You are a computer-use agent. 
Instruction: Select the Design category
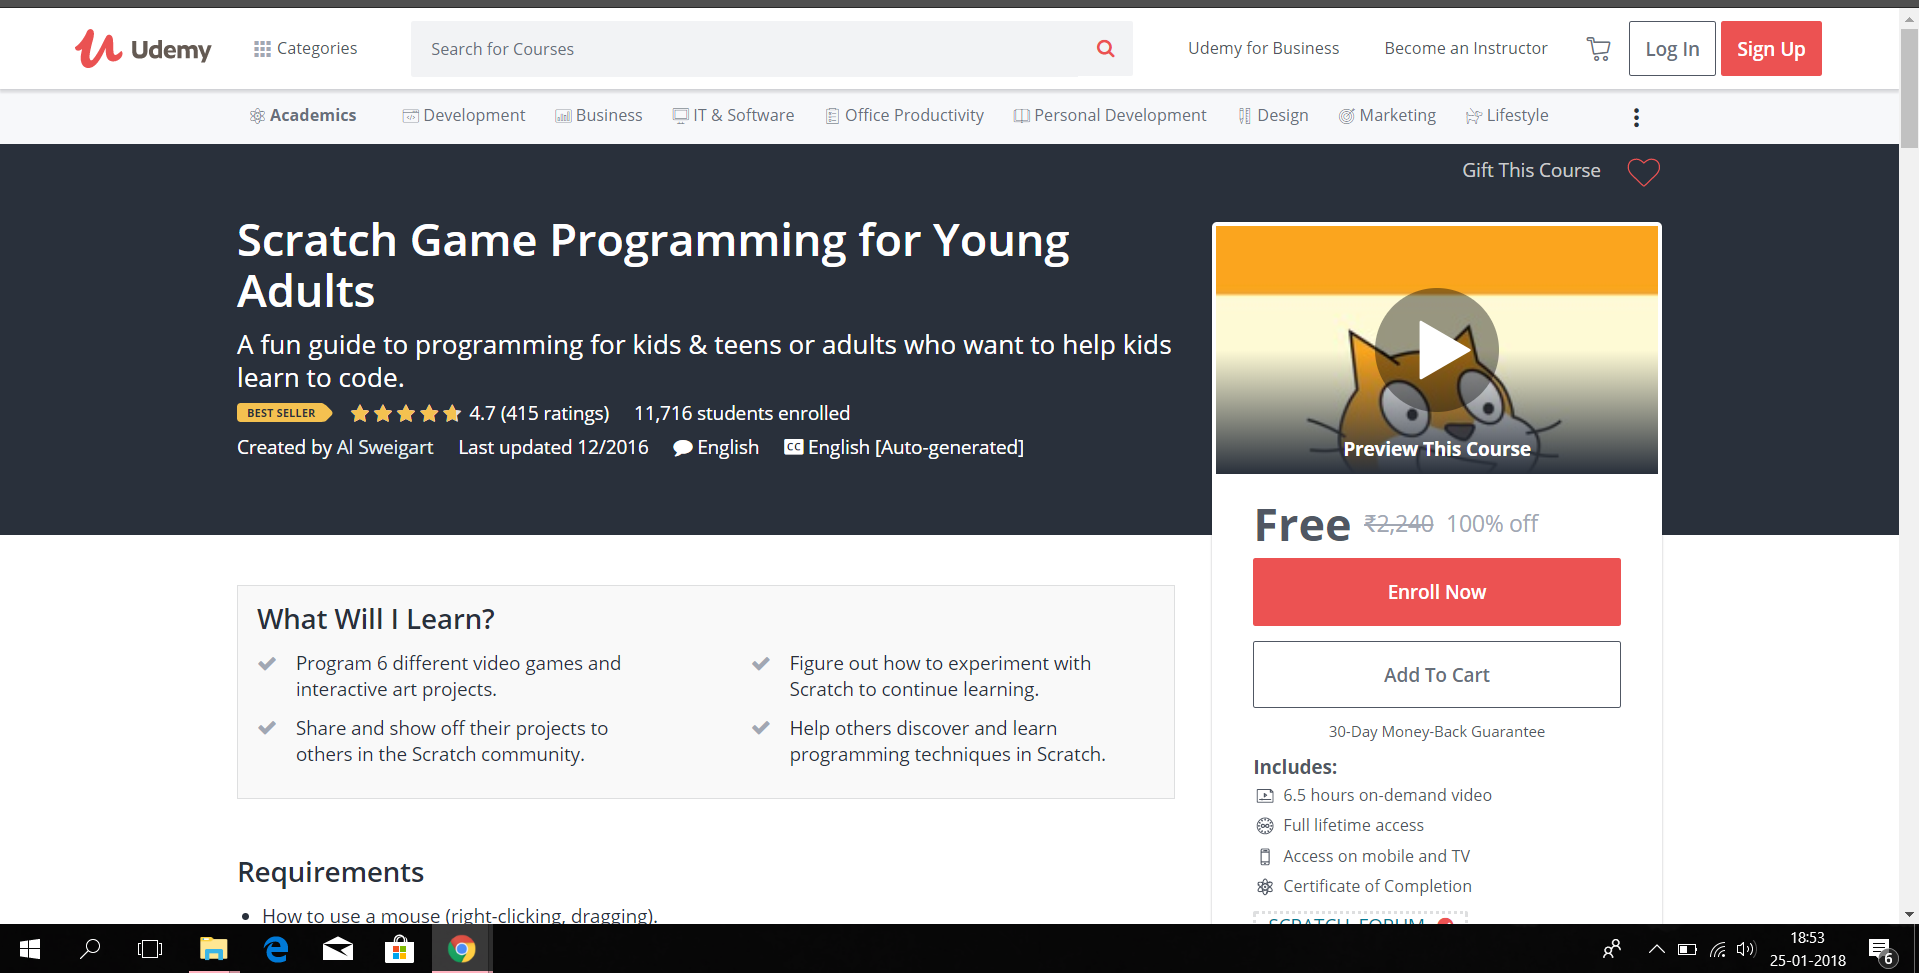click(1273, 116)
